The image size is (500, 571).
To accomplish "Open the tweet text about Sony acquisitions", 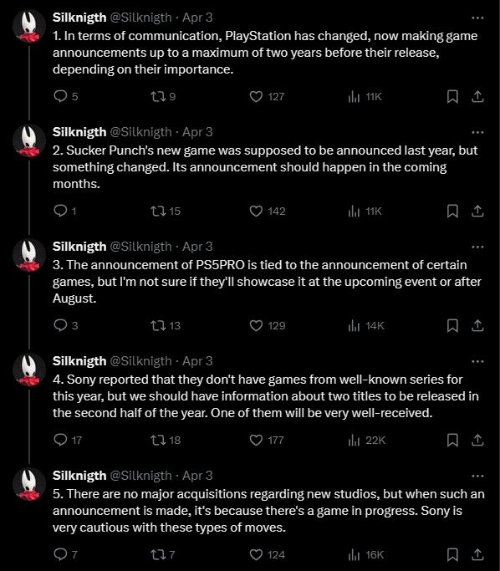I will [269, 511].
